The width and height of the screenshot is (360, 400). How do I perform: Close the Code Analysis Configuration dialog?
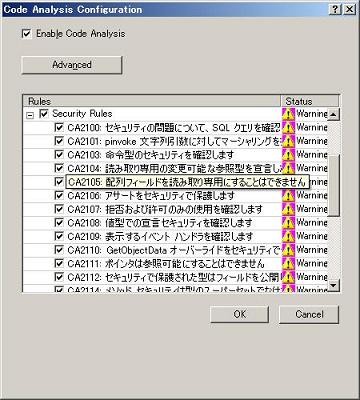click(349, 9)
